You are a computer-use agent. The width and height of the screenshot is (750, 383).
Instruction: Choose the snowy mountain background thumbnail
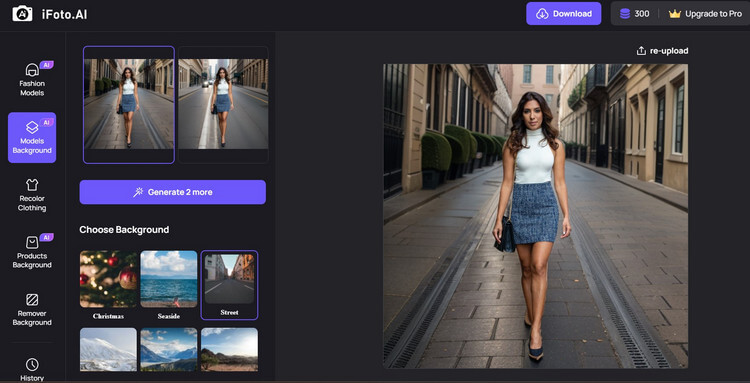108,350
